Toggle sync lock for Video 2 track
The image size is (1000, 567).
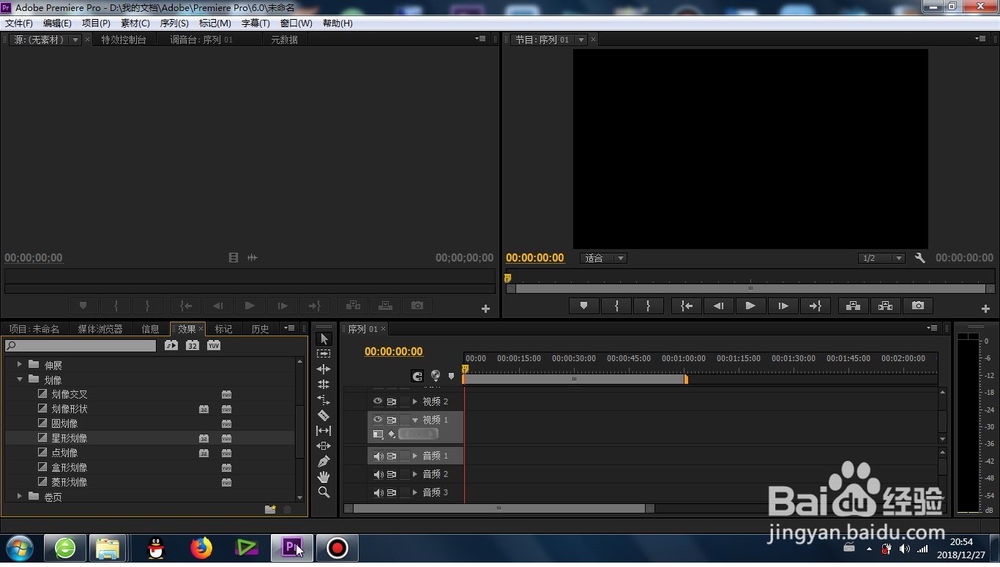tap(392, 401)
